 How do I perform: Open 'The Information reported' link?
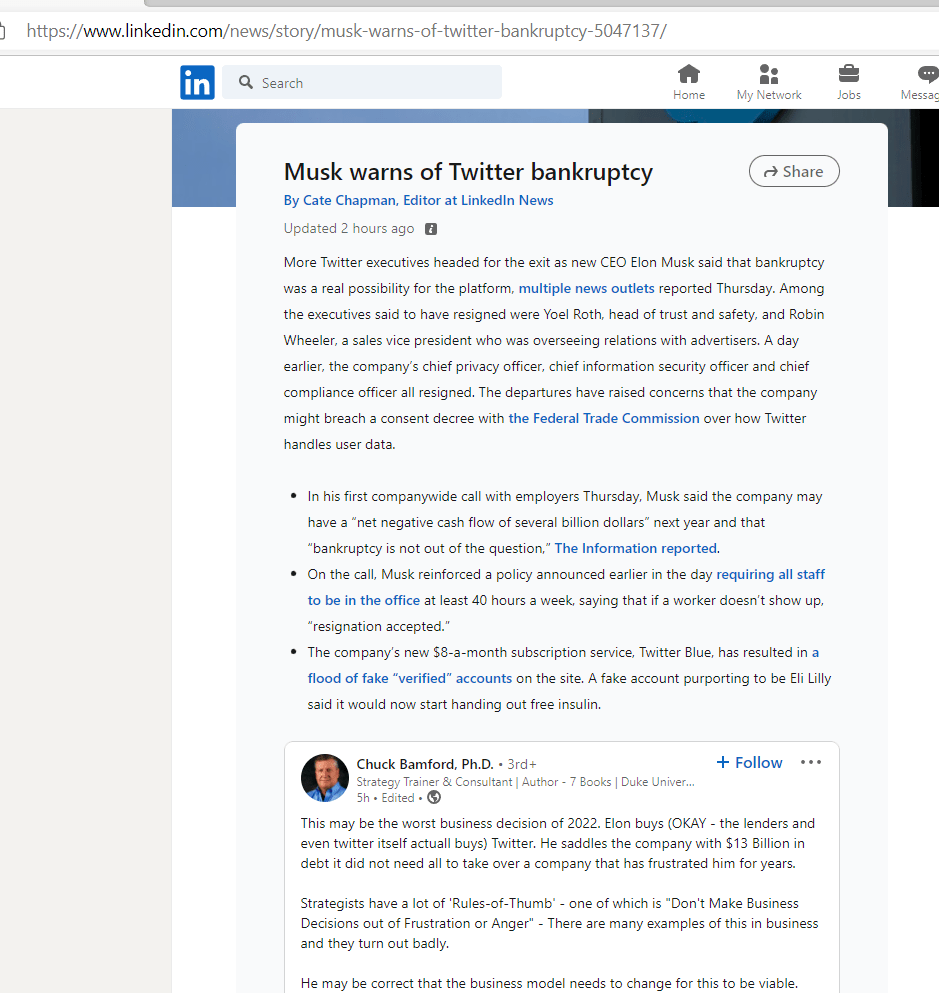click(635, 549)
